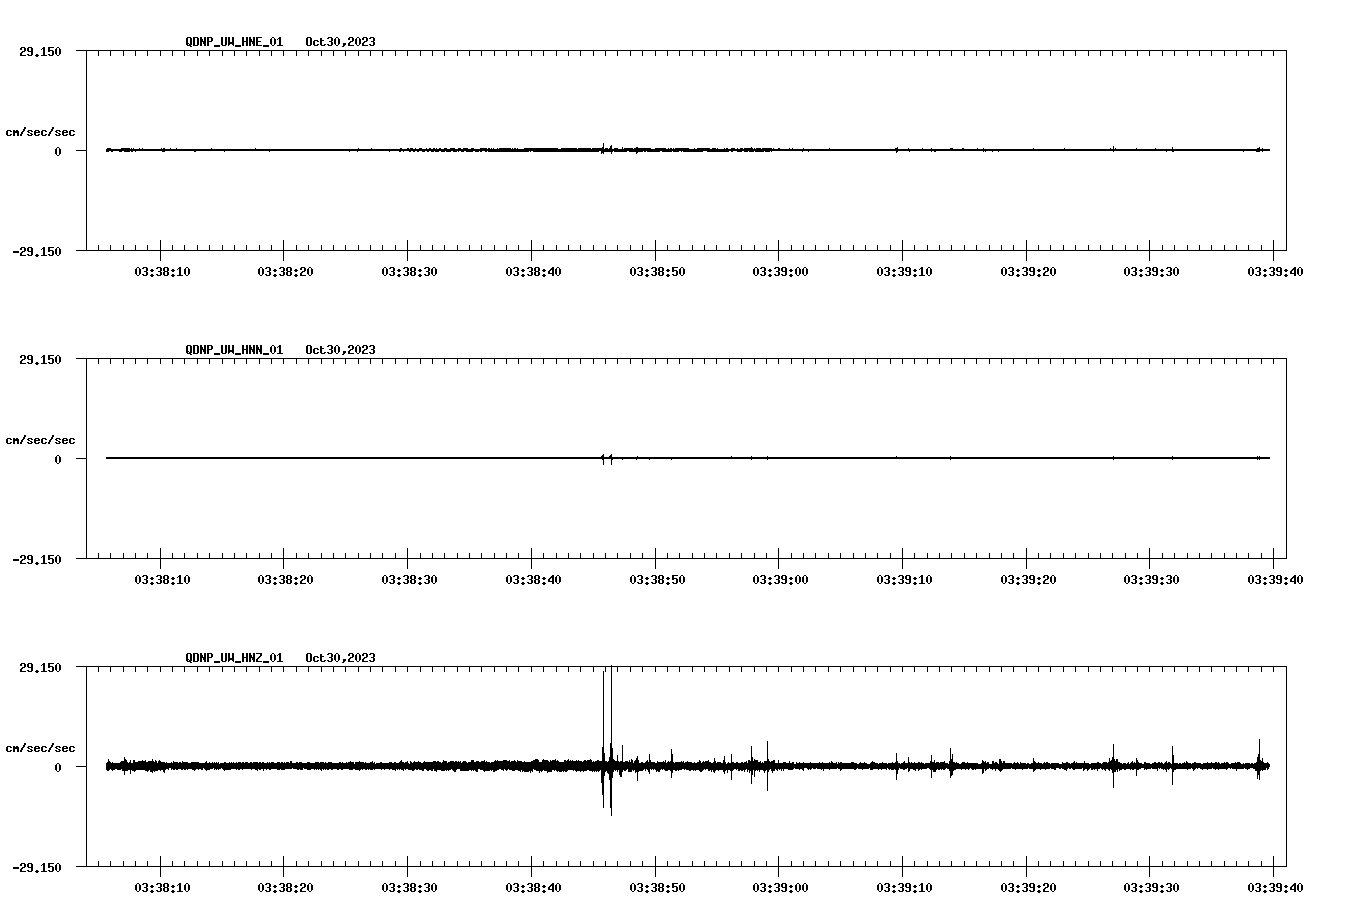Select the Oct30,2023 date above HNZ plot
Screen dimensions: 1358x924
[x=340, y=658]
